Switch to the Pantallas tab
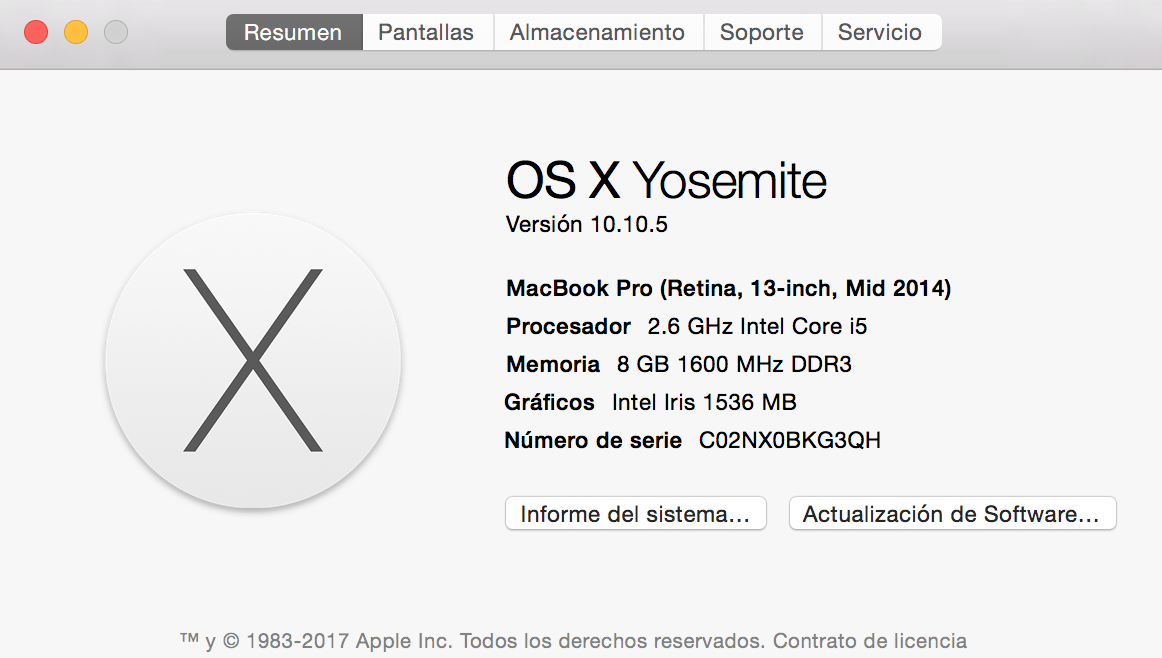Viewport: 1162px width, 658px height. [428, 33]
